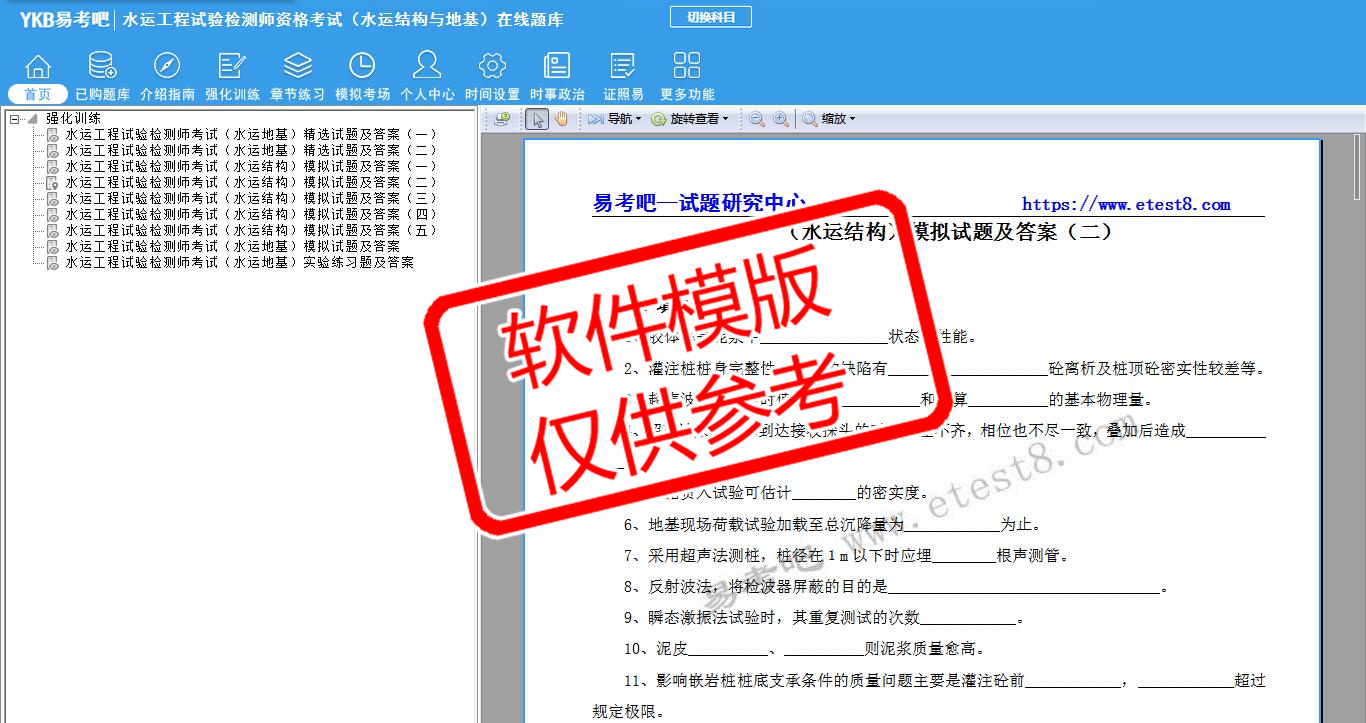Open the 导航 navigation dropdown
Image resolution: width=1366 pixels, height=723 pixels.
(x=615, y=119)
